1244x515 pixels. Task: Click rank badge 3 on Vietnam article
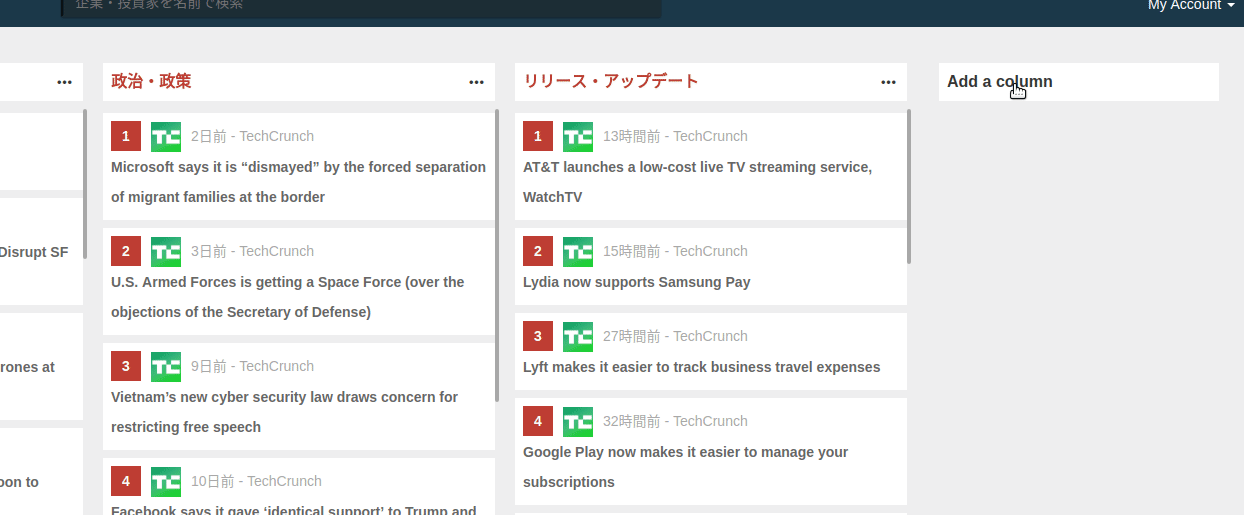126,366
